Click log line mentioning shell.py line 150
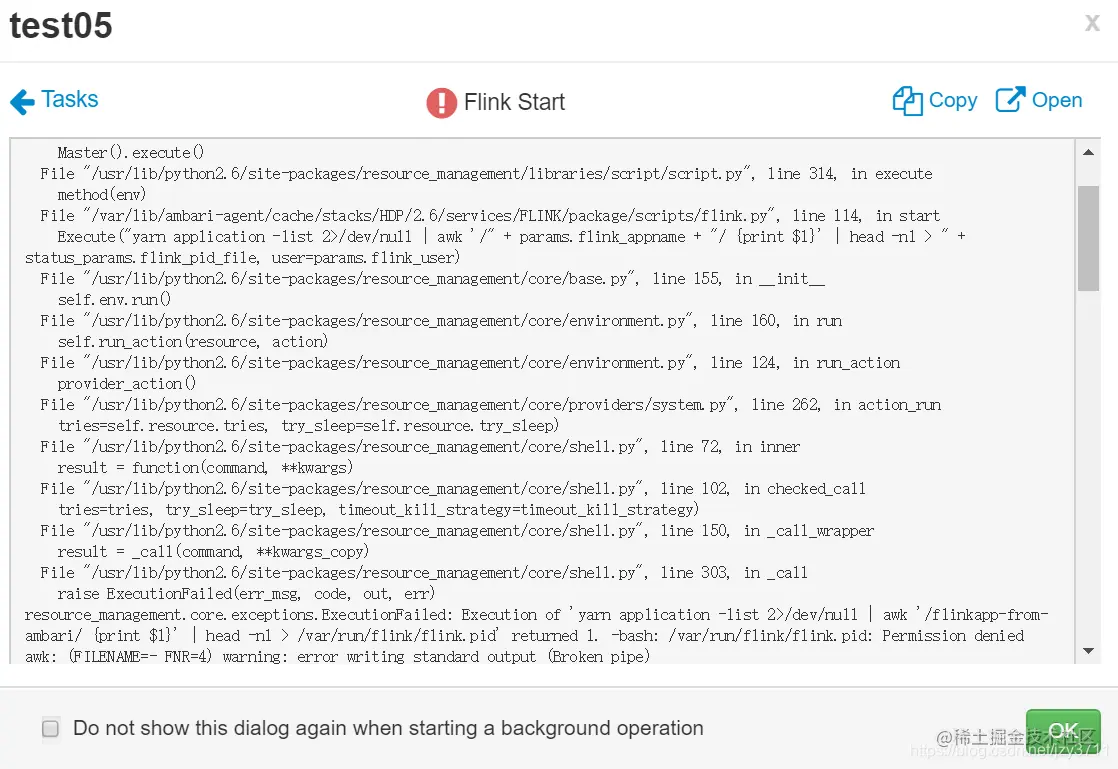 coord(457,531)
